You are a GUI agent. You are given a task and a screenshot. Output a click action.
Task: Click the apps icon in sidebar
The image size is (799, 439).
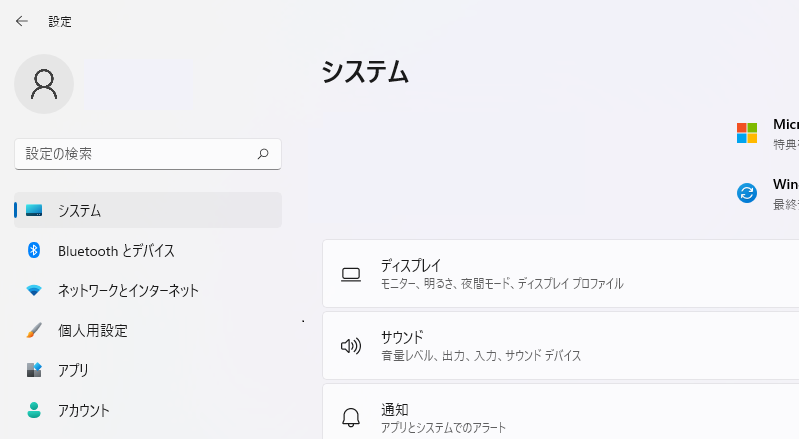coord(34,370)
